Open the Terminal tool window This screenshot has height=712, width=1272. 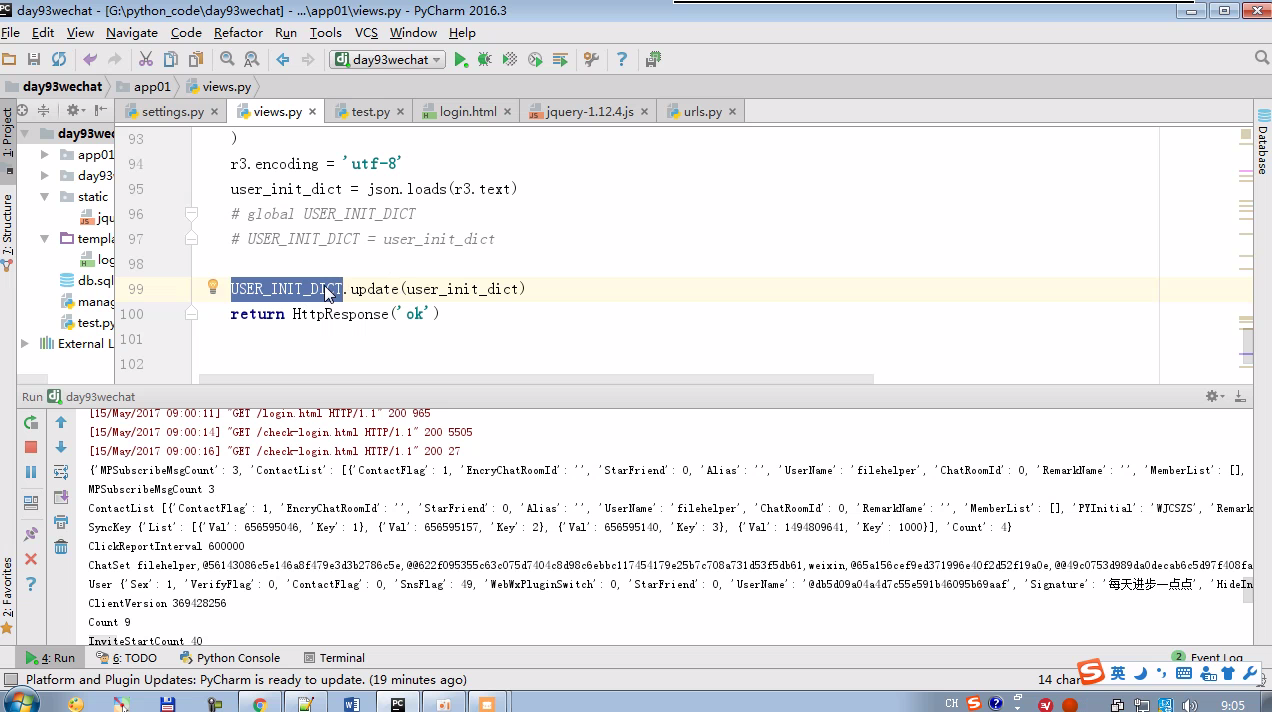(x=334, y=658)
